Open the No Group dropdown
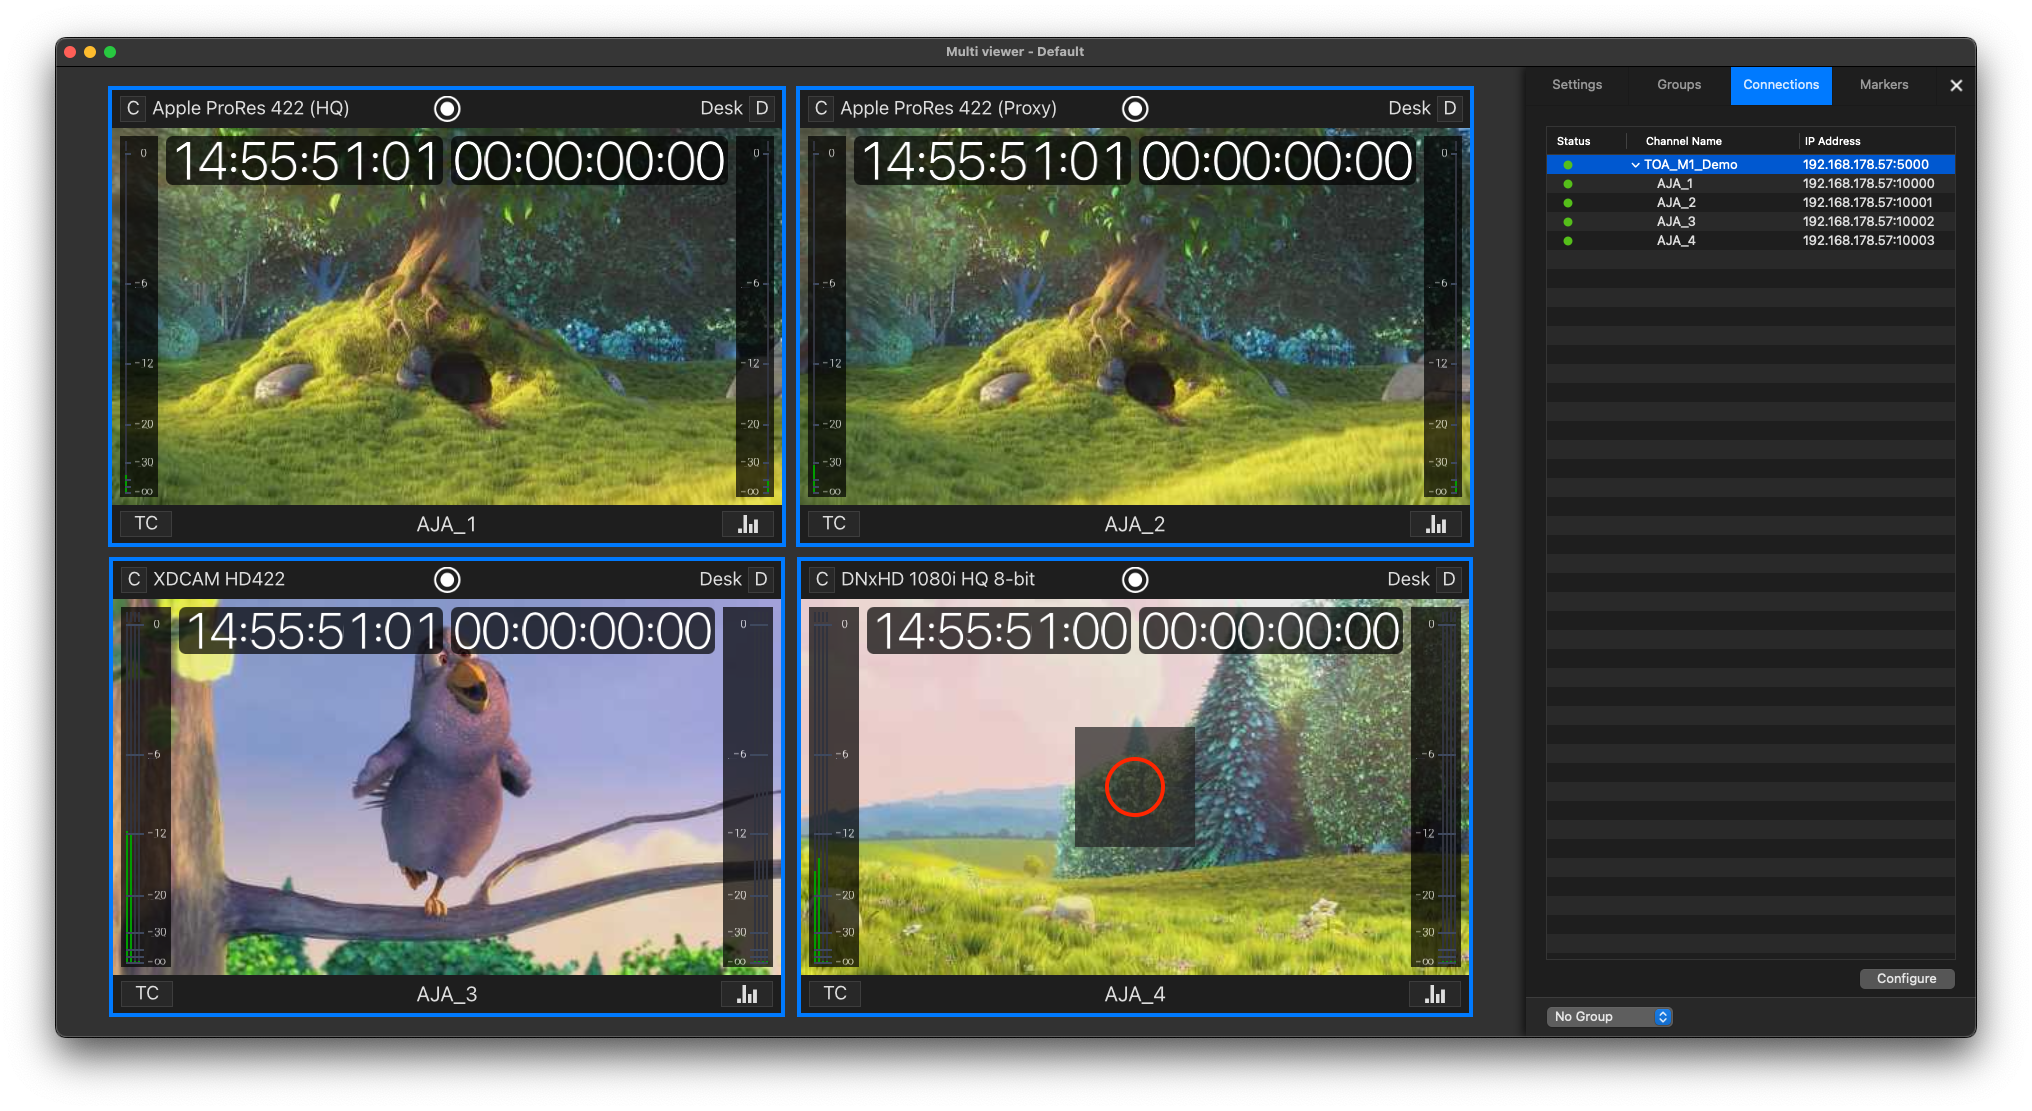This screenshot has width=2032, height=1111. pos(1610,1017)
